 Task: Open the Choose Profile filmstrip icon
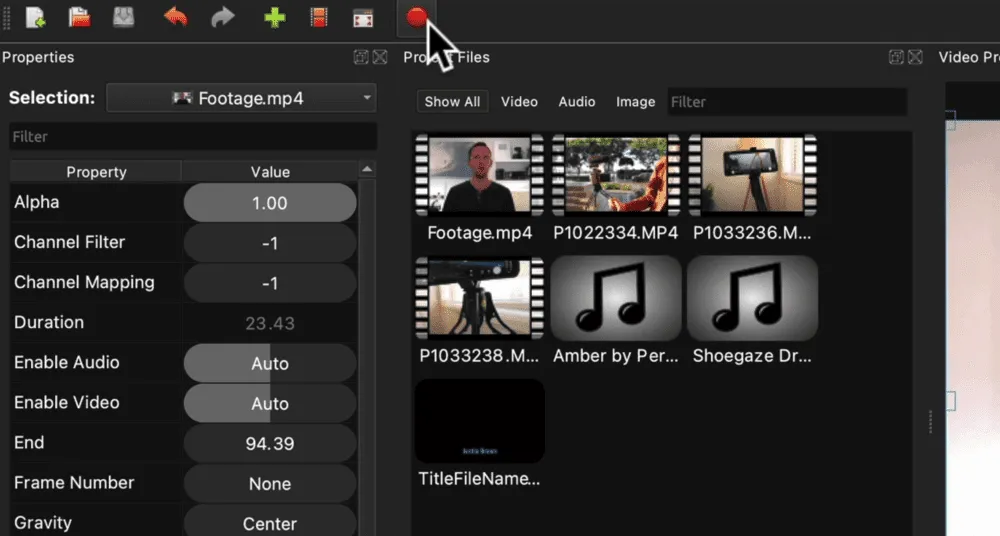tap(319, 17)
